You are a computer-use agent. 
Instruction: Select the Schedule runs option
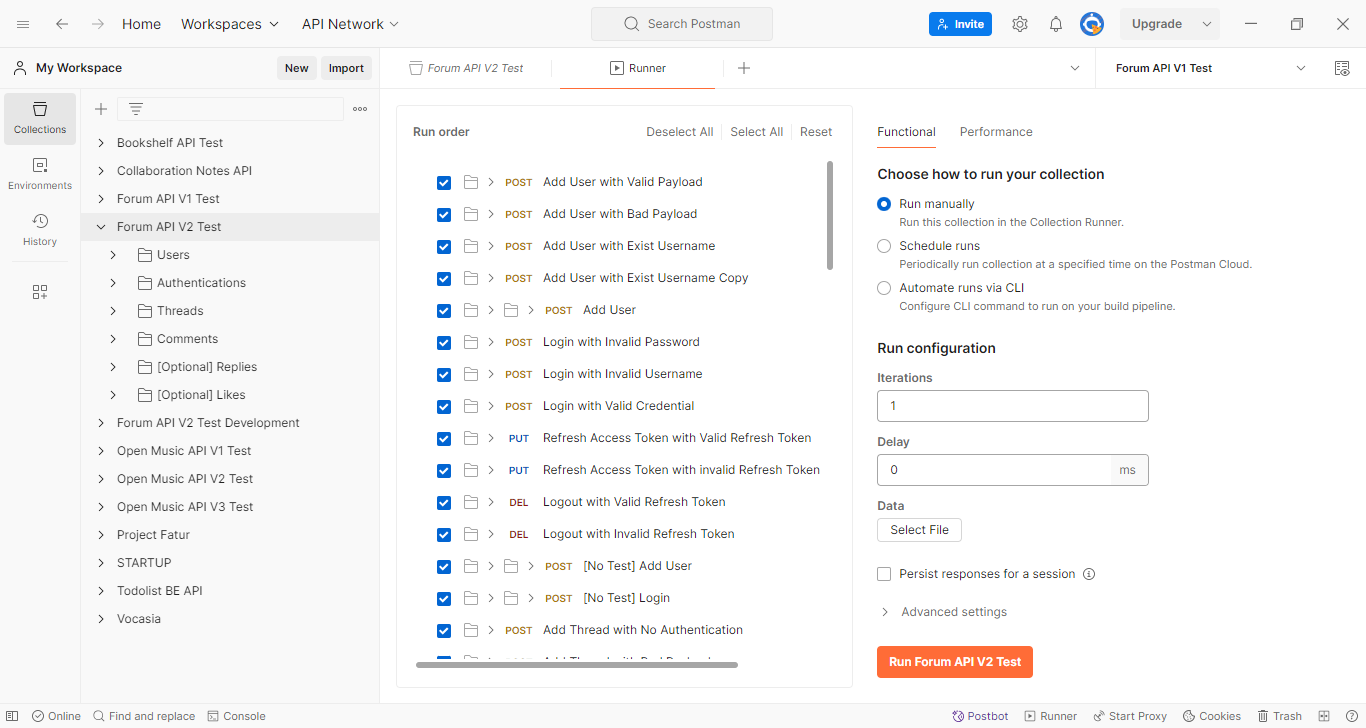(x=884, y=246)
